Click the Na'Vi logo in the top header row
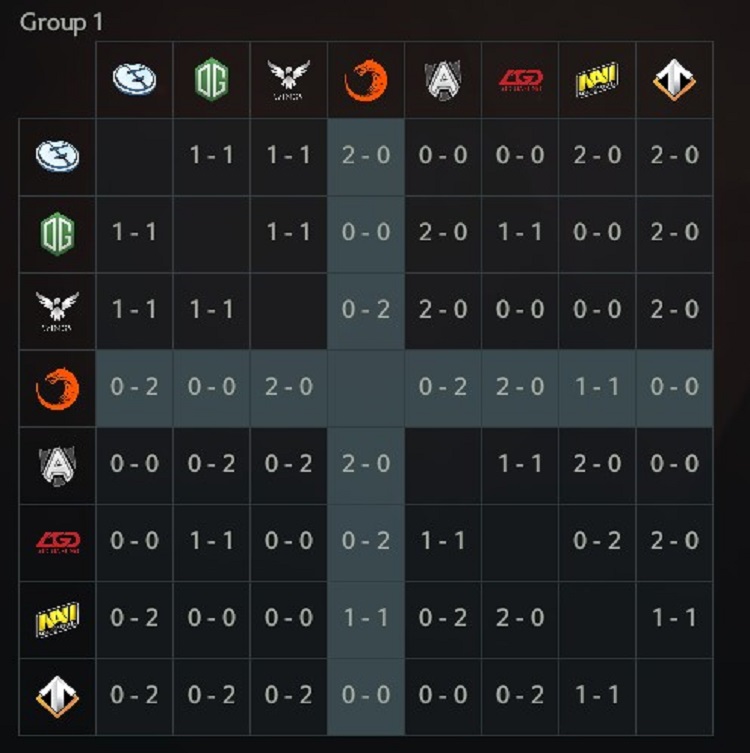The width and height of the screenshot is (750, 753). [597, 80]
